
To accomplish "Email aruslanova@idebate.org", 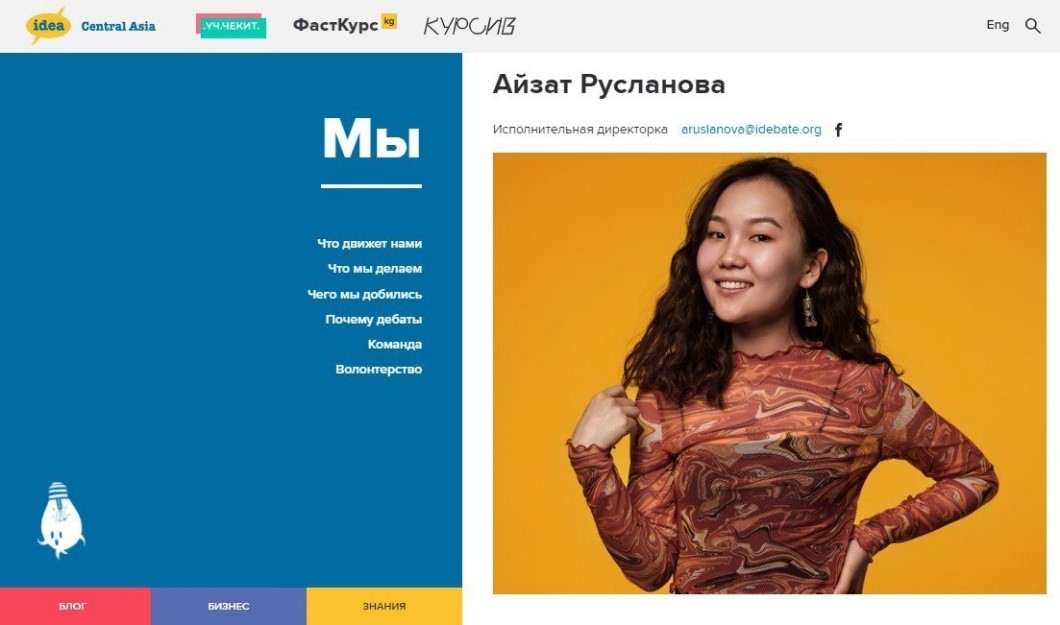I will pos(751,129).
